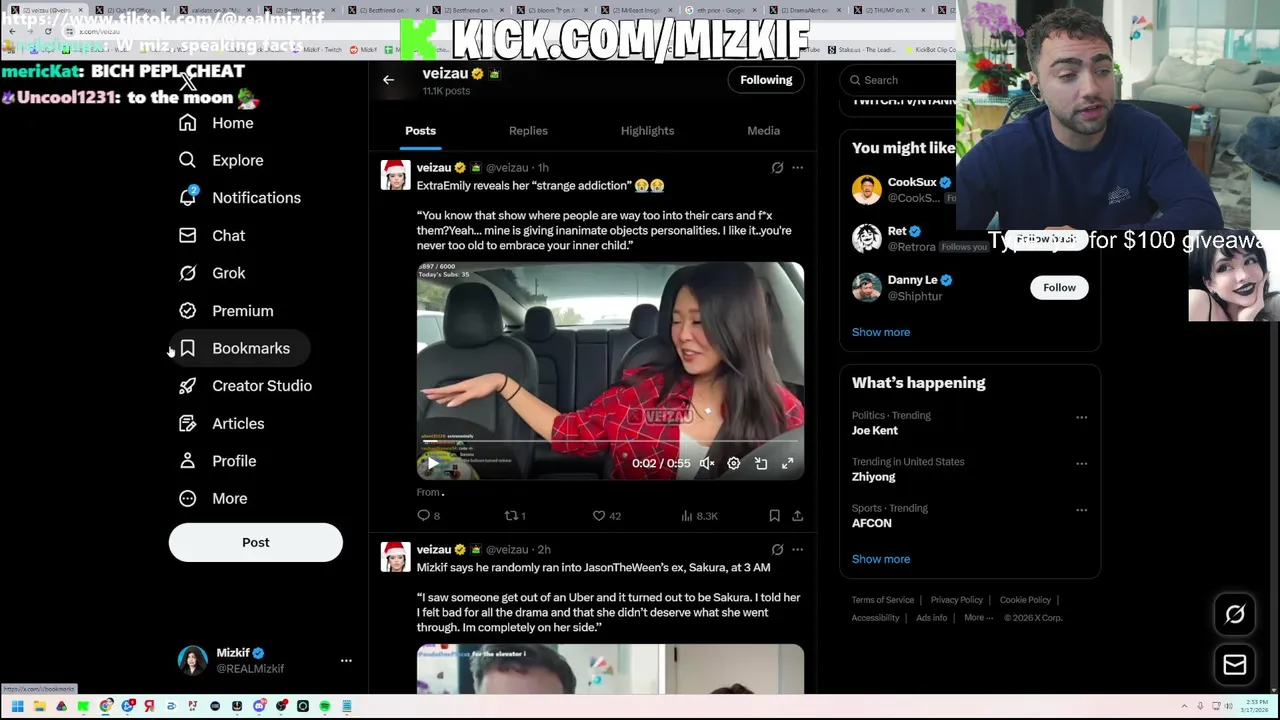Show more trends under What's happening
Image resolution: width=1280 pixels, height=720 pixels.
click(x=881, y=559)
